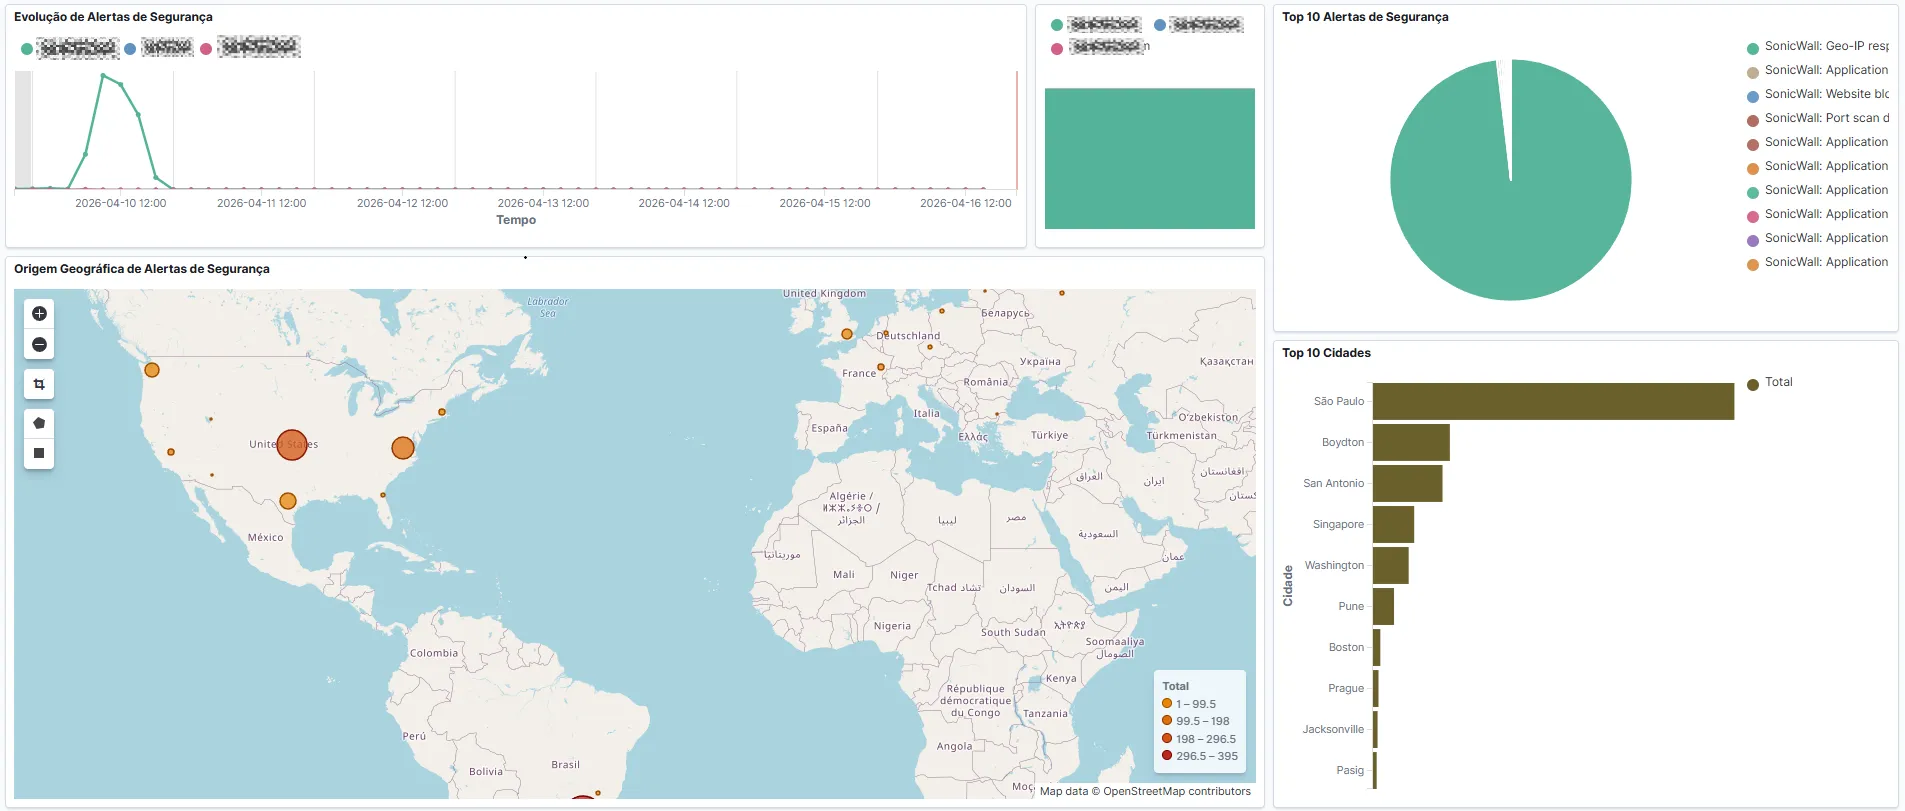
Task: Click the San Antonio bar in the cities chart
Action: click(x=1407, y=483)
